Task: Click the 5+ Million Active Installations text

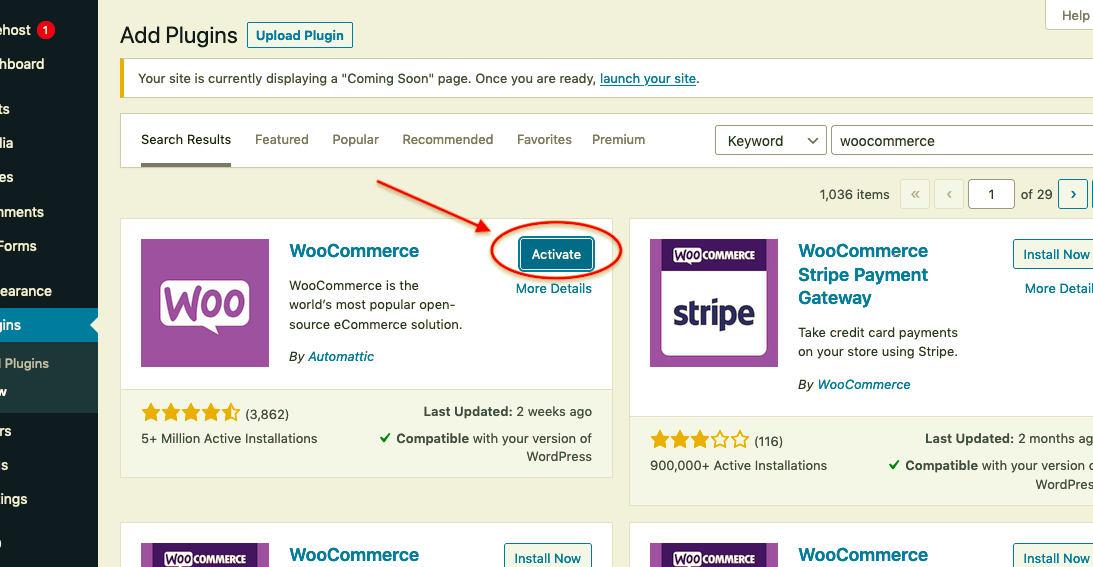Action: (x=229, y=439)
